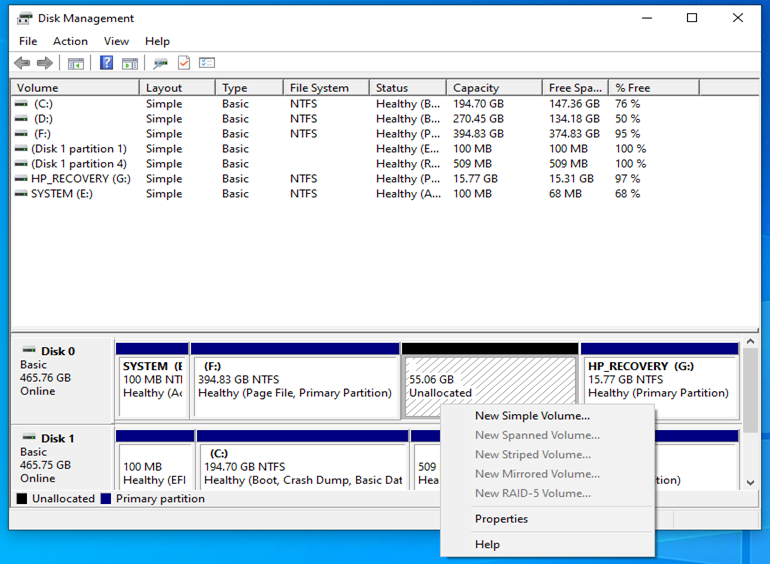Click the scroll down arrow in the disk pane
Viewport: 770px width, 564px height.
point(751,482)
